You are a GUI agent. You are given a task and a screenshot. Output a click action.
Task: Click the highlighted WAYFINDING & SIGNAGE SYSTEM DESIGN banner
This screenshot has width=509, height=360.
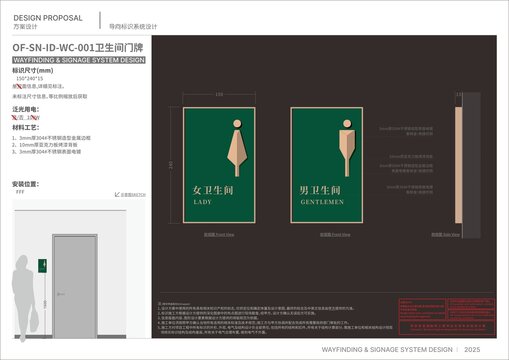pos(79,60)
